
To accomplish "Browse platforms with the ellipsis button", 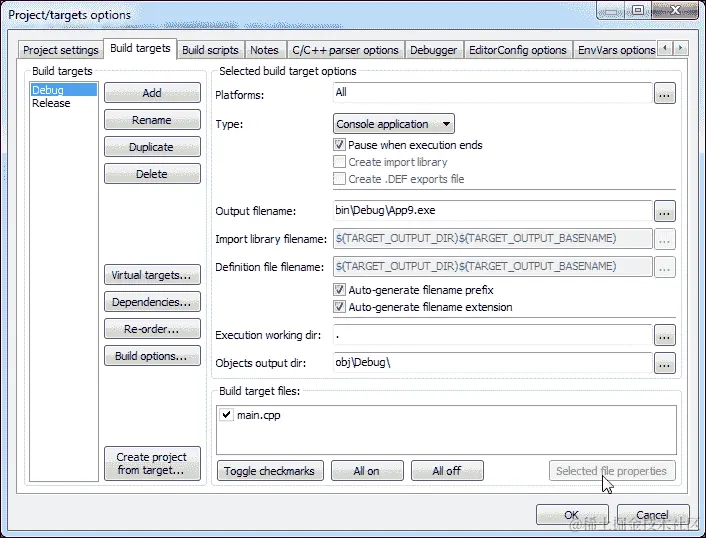I will 665,93.
